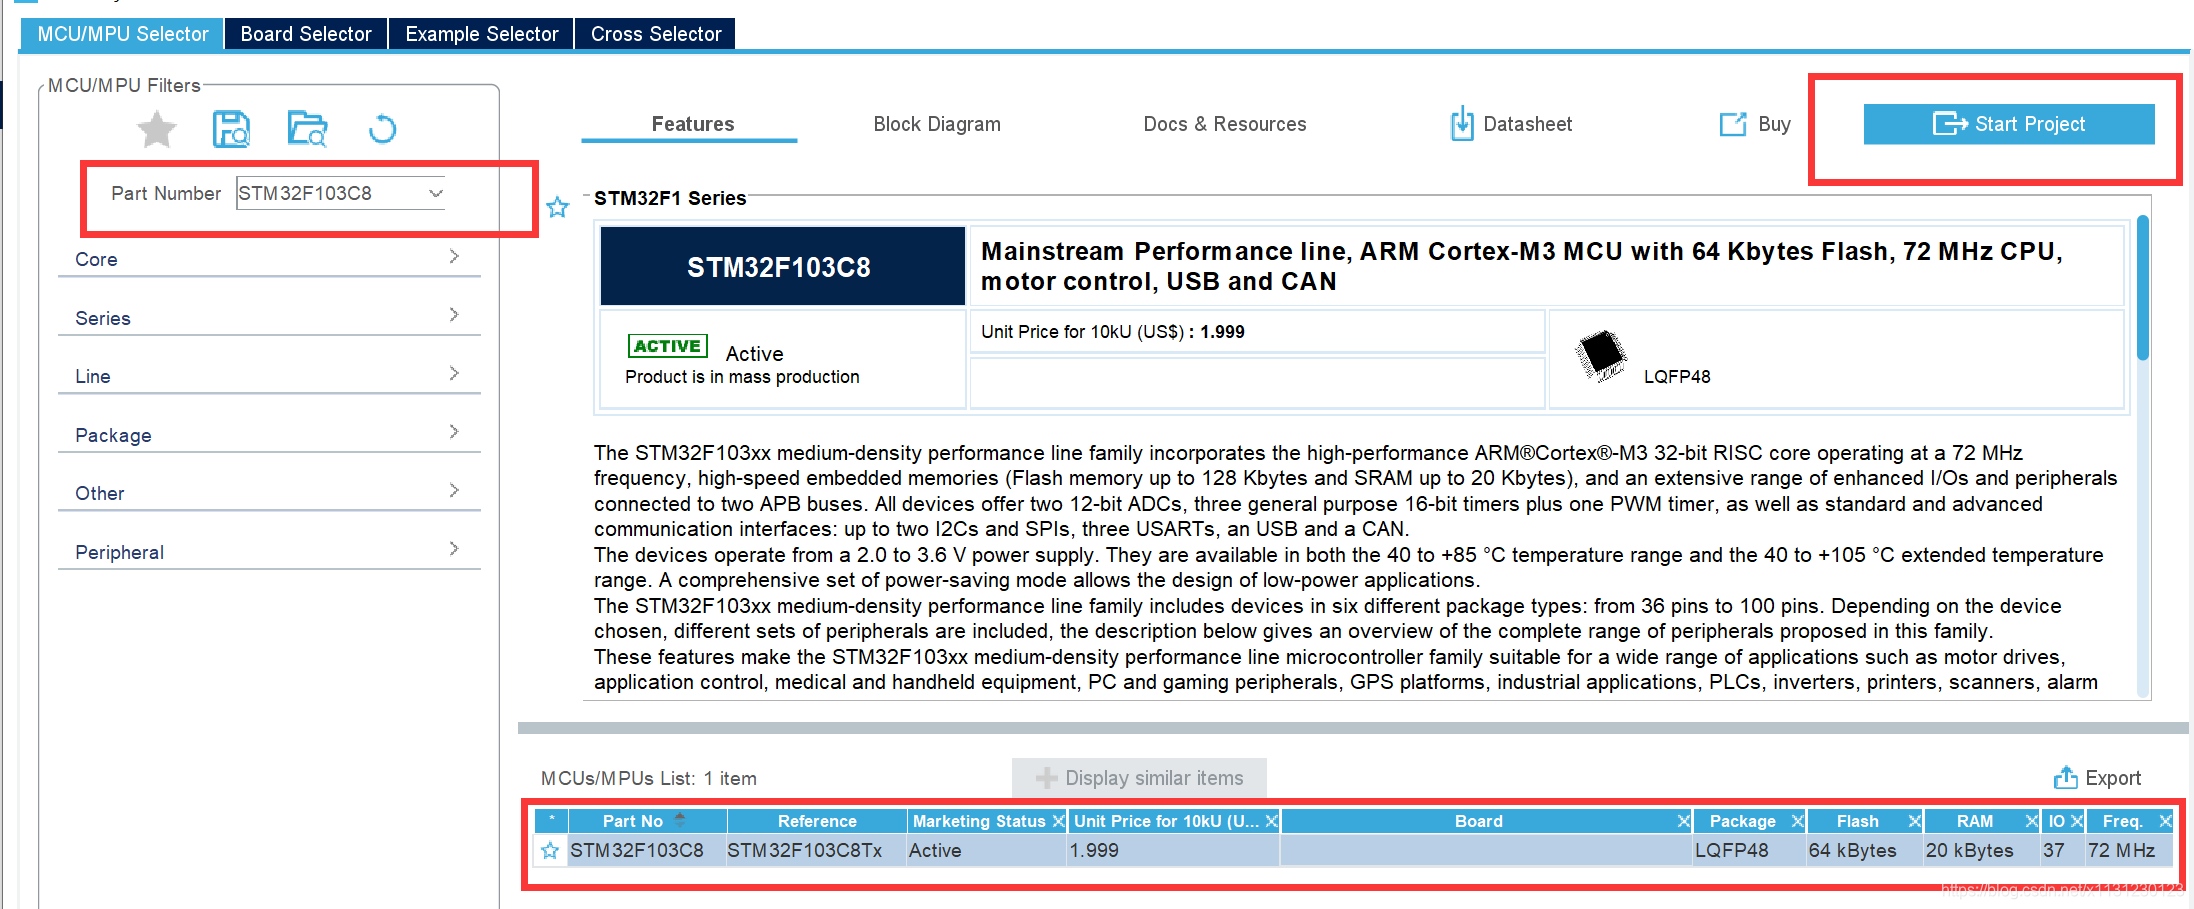The image size is (2194, 909).
Task: Remove the Freq. column
Action: click(x=2165, y=821)
